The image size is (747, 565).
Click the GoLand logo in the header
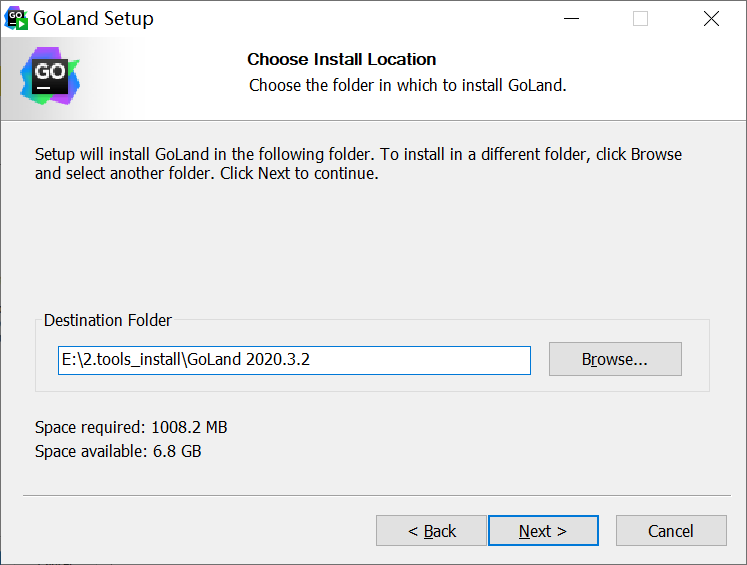click(49, 75)
